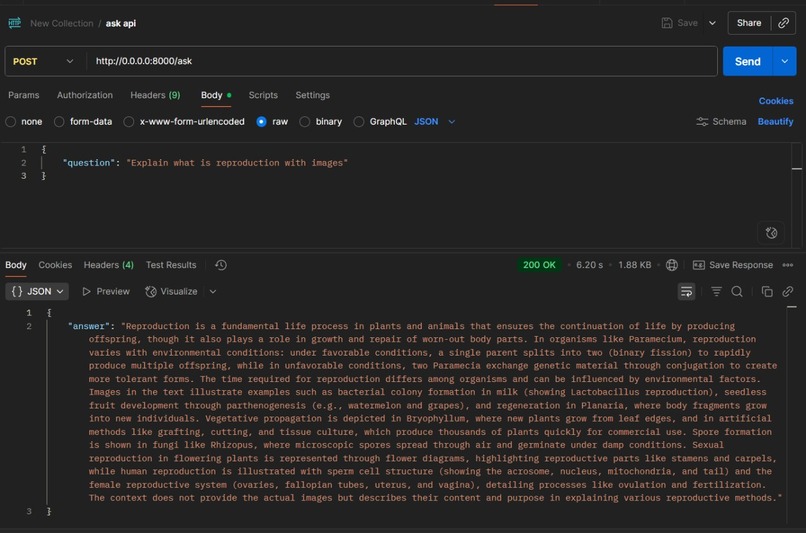Click the request URL input field
Image resolution: width=806 pixels, height=533 pixels.
point(401,61)
